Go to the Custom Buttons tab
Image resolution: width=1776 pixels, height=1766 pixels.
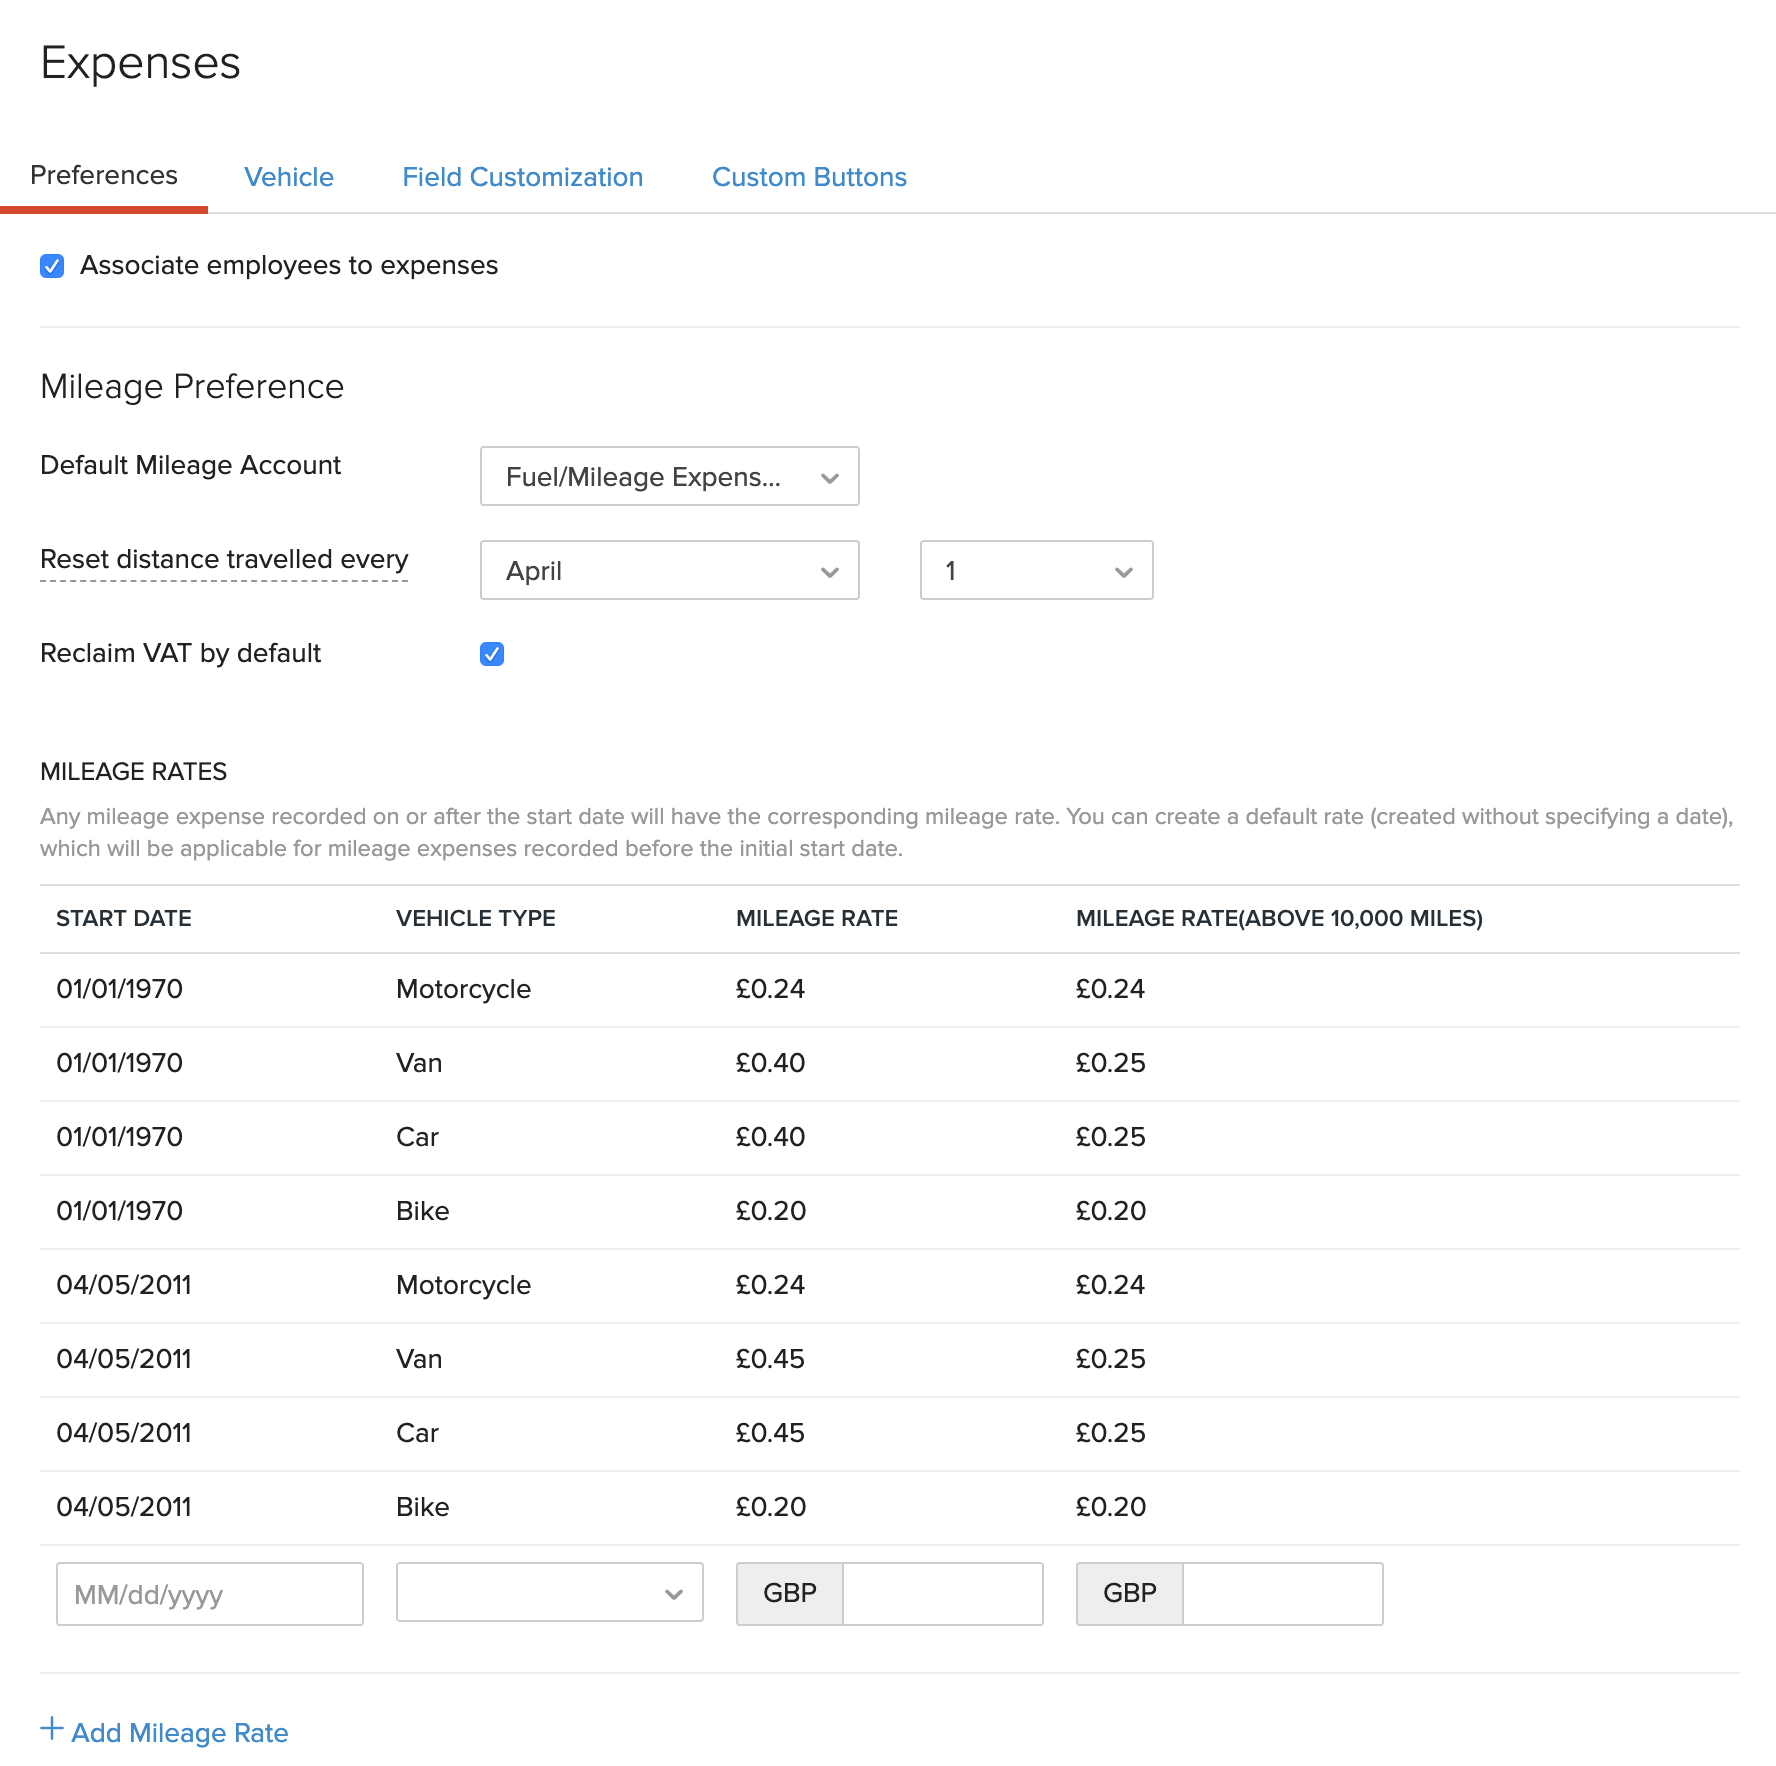pos(809,177)
